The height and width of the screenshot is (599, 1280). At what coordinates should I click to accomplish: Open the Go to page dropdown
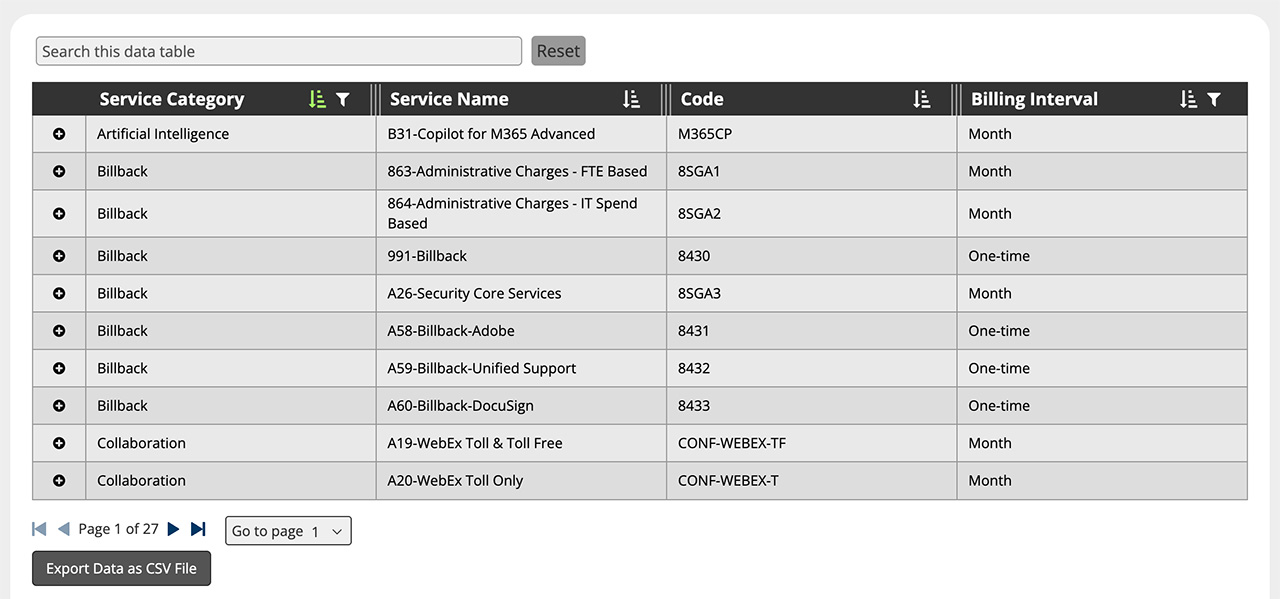[288, 530]
